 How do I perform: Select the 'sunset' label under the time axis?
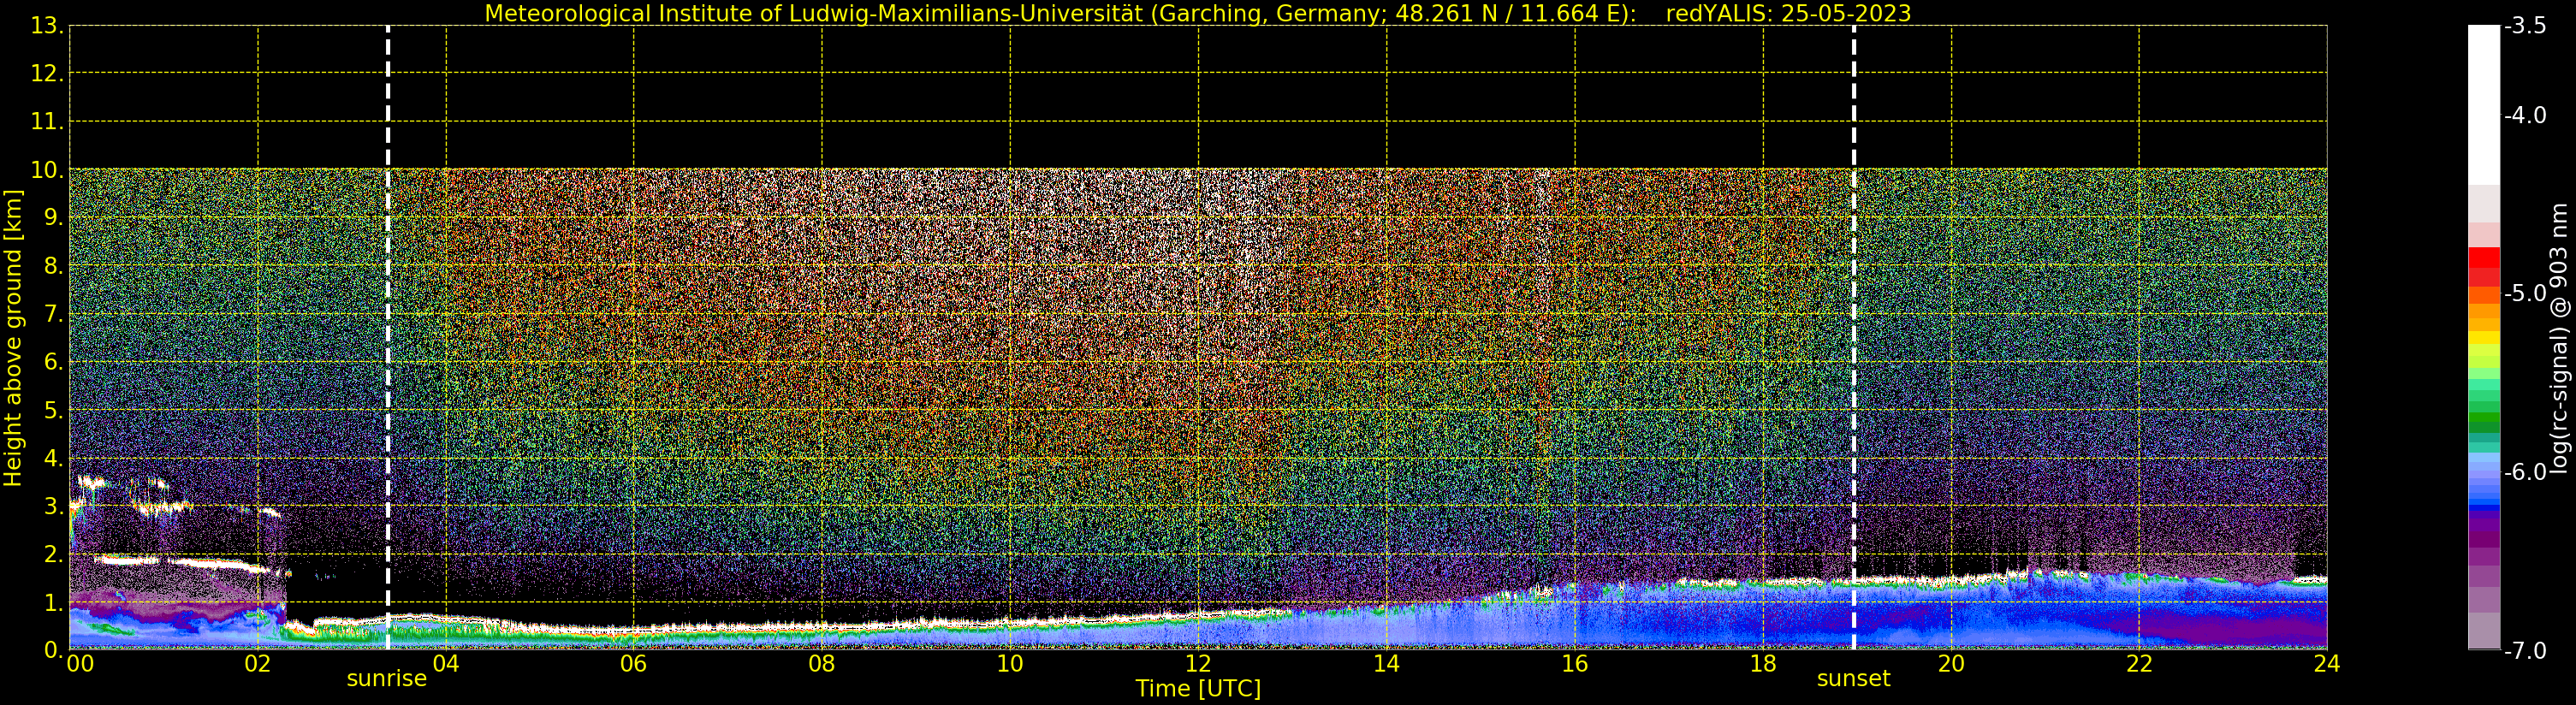(x=1853, y=679)
